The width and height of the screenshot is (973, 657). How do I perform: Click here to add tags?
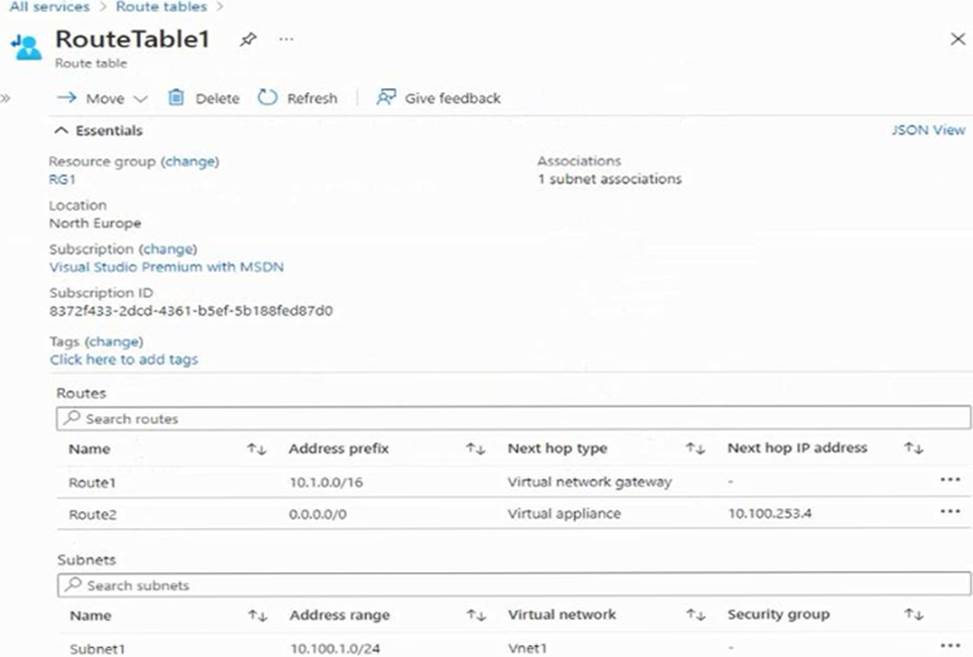pos(124,359)
